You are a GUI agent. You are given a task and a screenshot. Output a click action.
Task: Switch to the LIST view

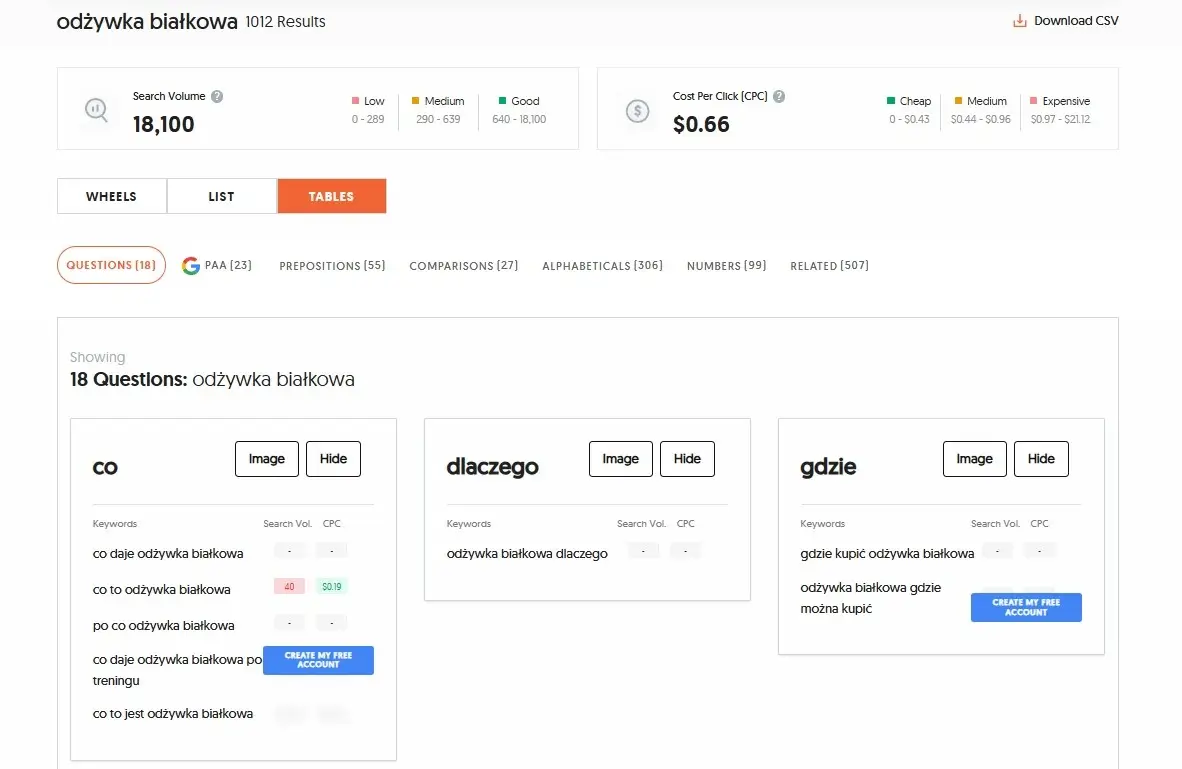pyautogui.click(x=221, y=197)
